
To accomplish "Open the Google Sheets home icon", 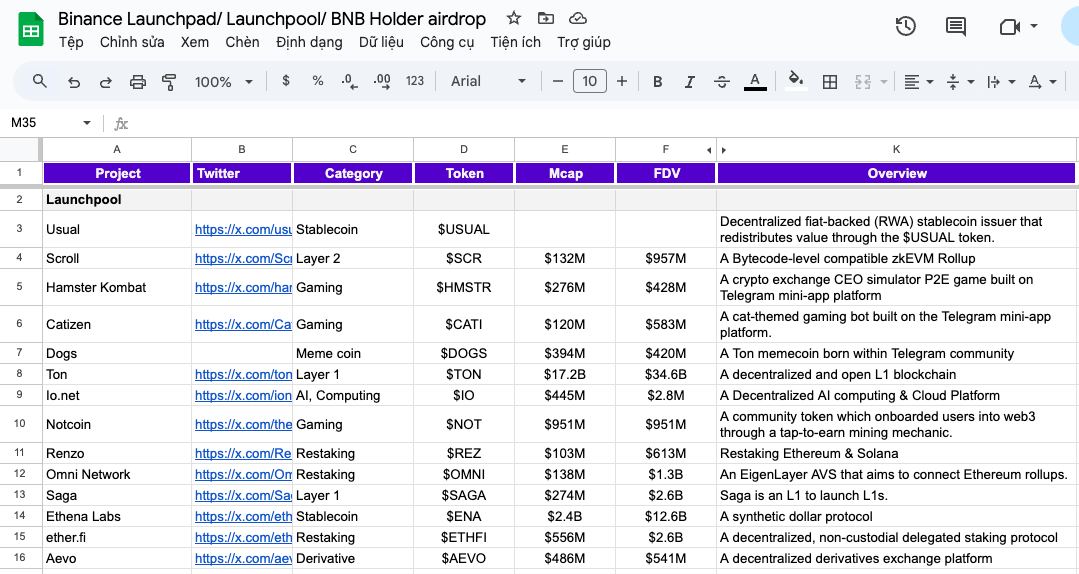I will 31,30.
